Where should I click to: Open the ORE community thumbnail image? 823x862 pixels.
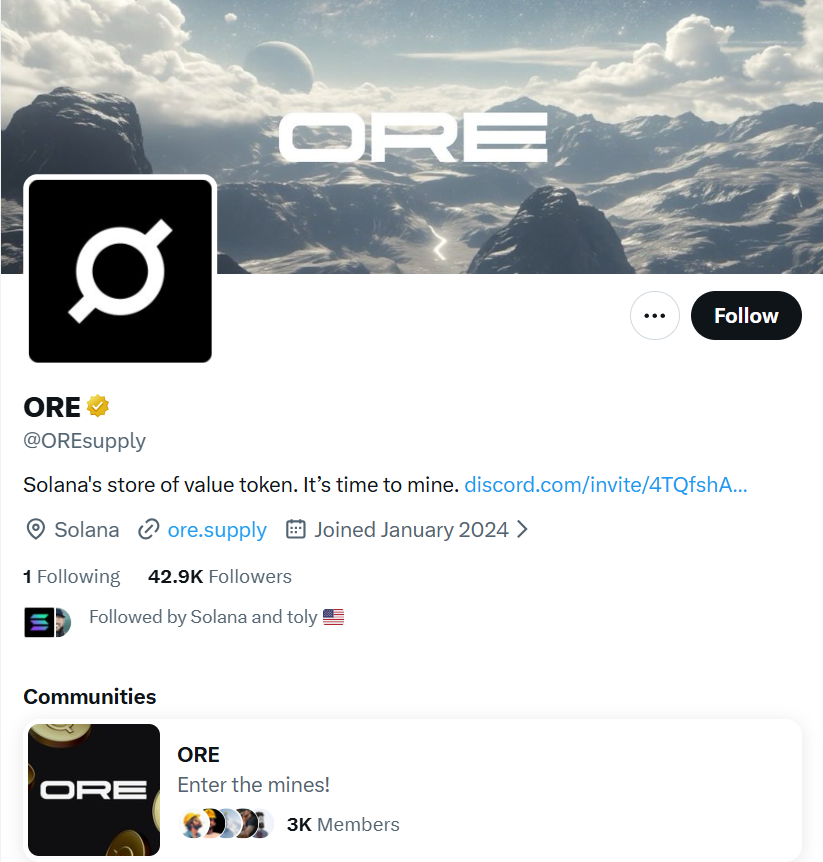94,790
